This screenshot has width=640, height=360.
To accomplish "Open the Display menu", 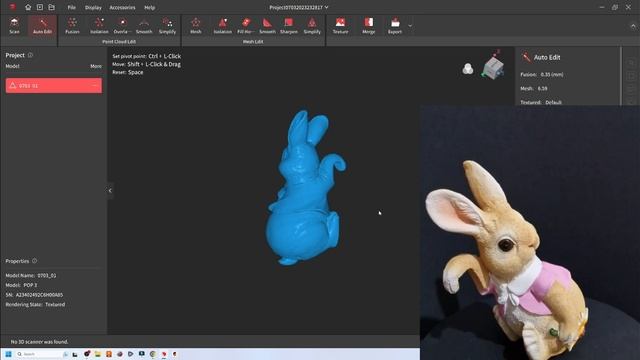I will coord(93,7).
